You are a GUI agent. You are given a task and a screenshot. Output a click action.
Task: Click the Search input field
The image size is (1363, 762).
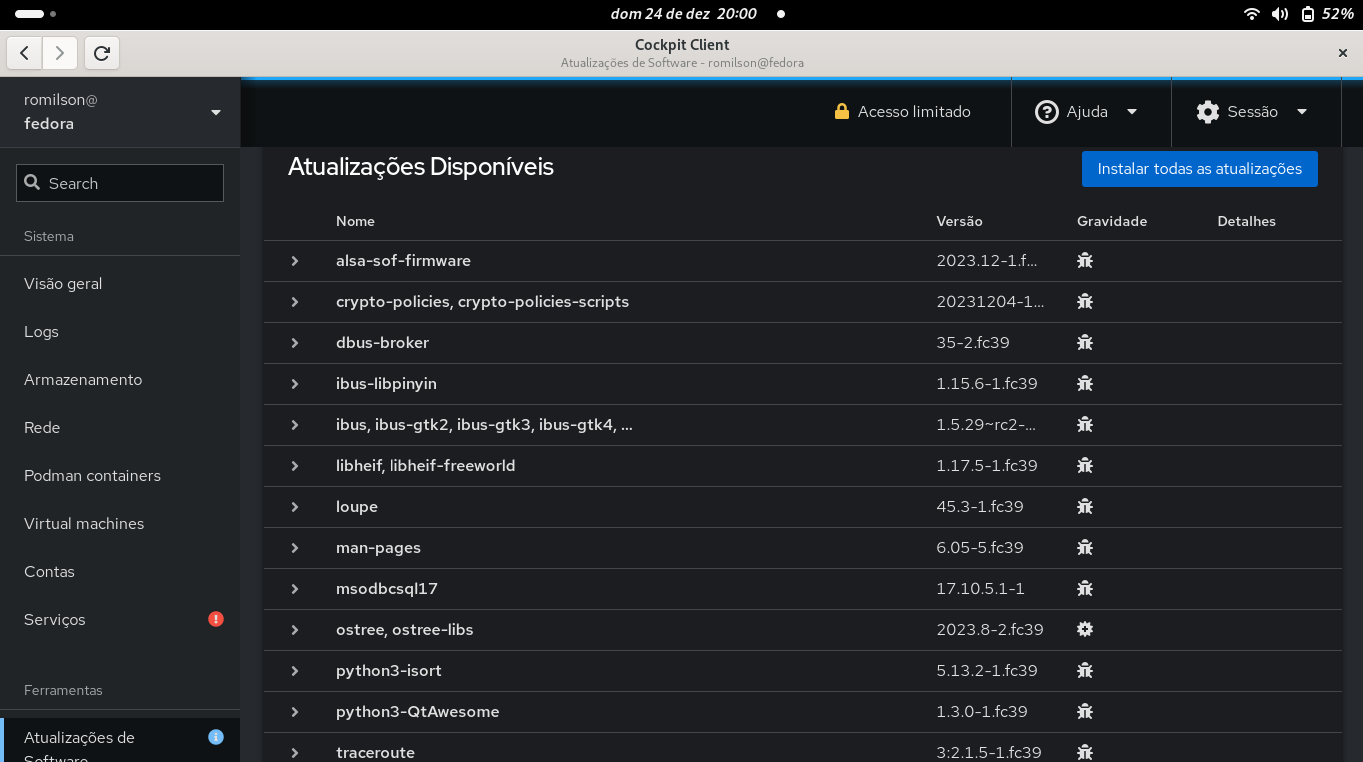120,183
